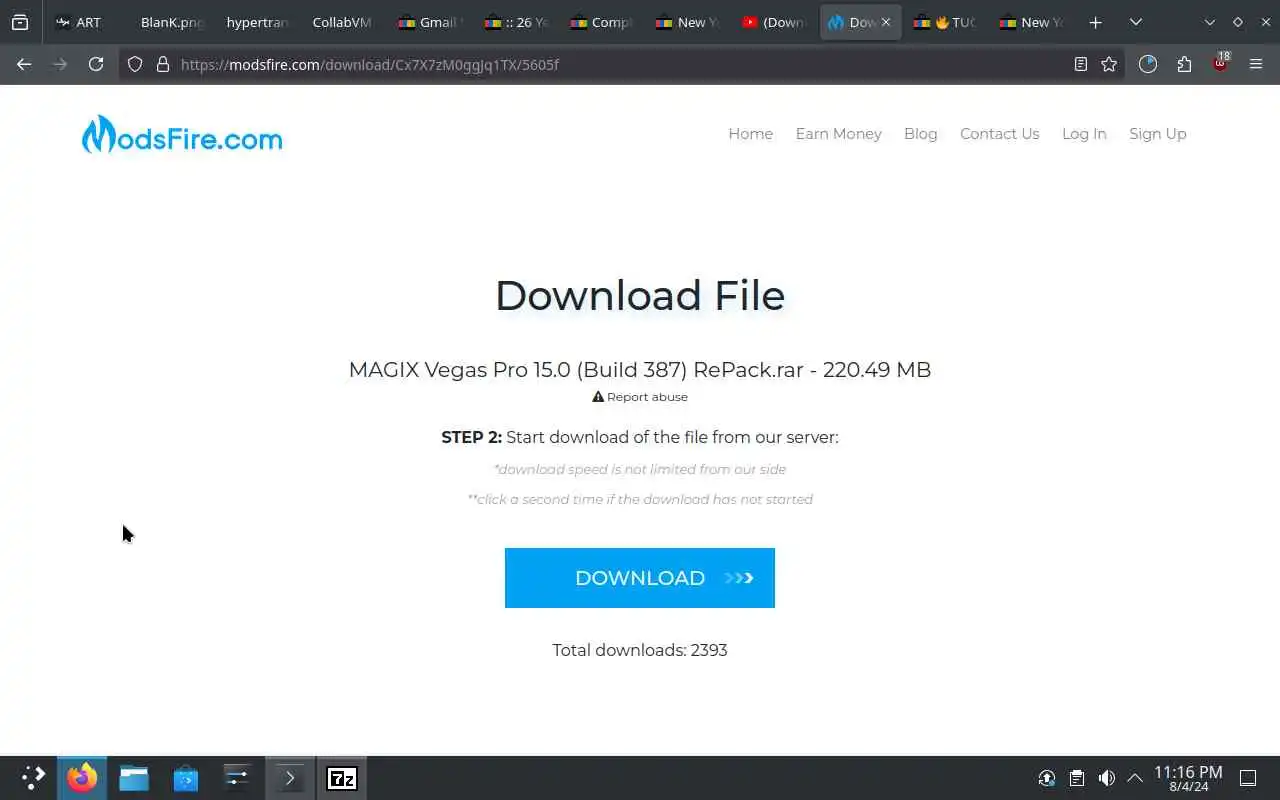The width and height of the screenshot is (1280, 800).
Task: Open the Extensions puzzle icon
Action: click(1184, 64)
